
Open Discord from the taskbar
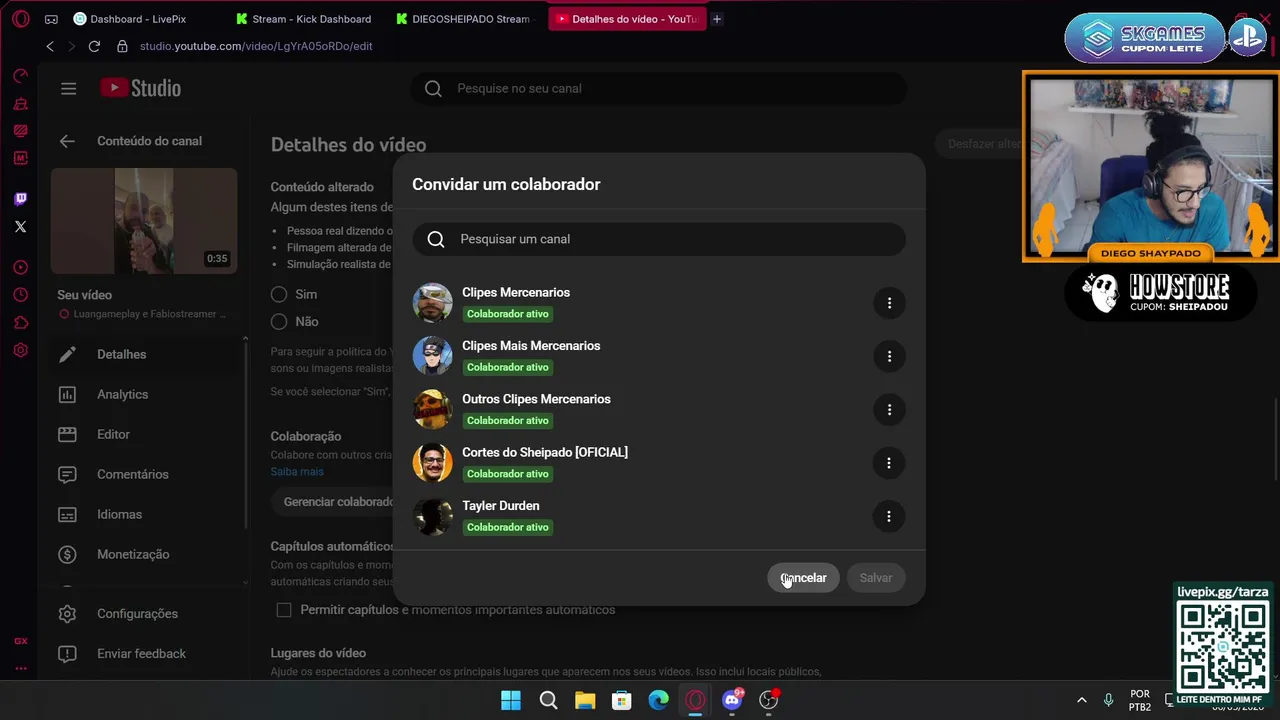point(732,700)
